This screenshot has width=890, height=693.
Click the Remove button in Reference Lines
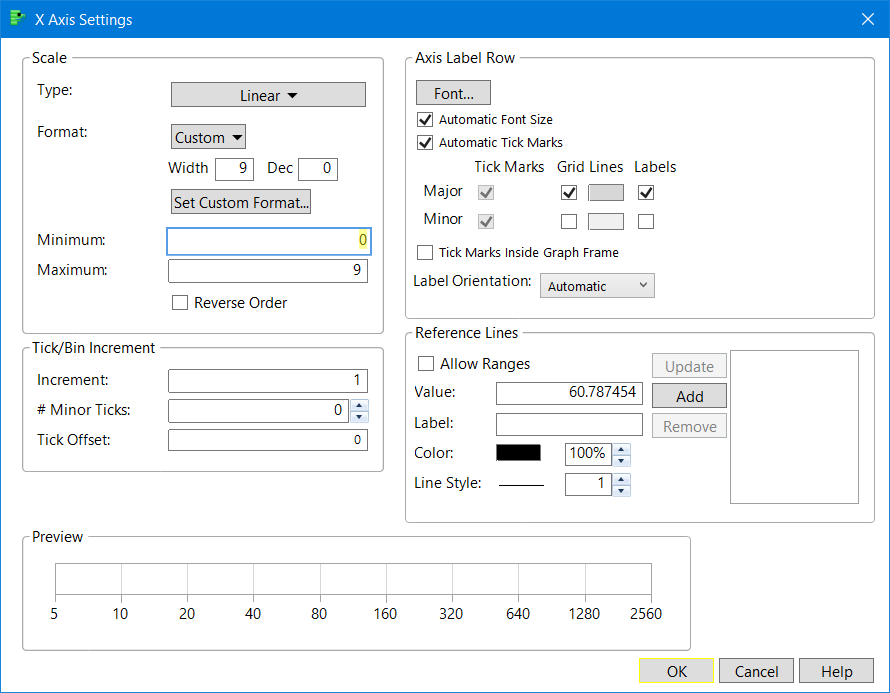point(688,425)
